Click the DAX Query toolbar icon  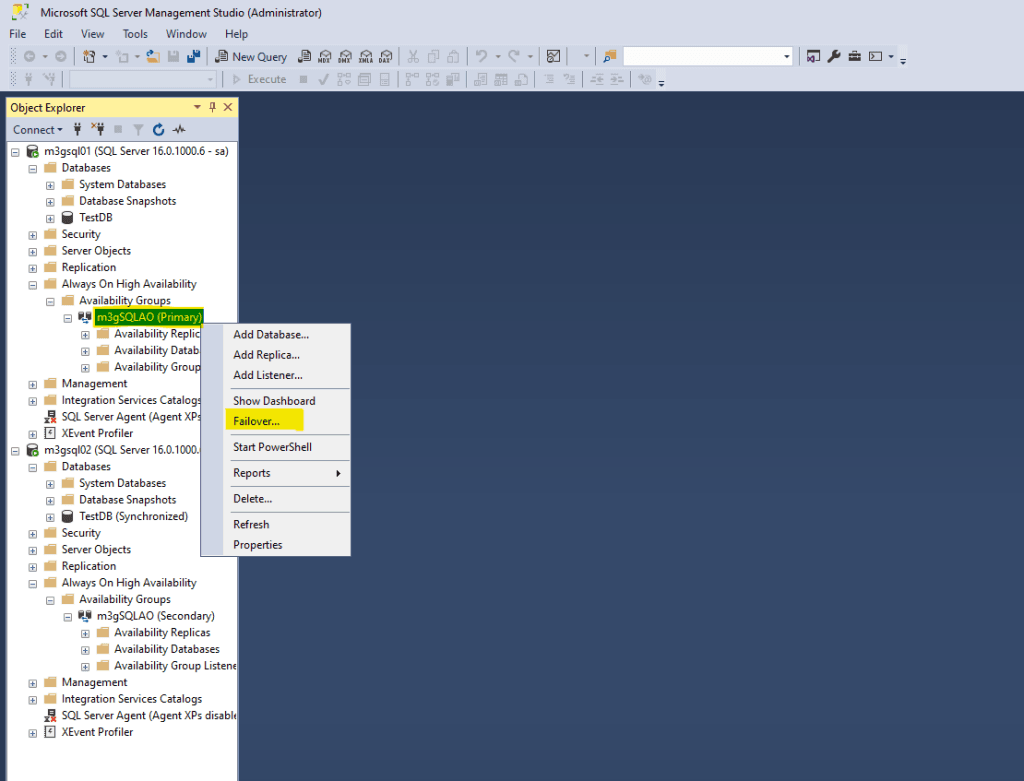click(386, 57)
